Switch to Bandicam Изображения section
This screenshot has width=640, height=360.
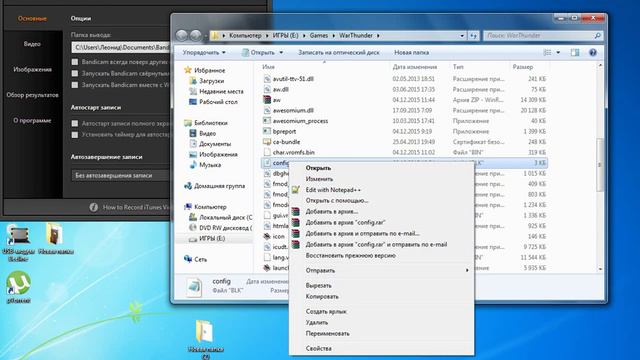[32, 69]
